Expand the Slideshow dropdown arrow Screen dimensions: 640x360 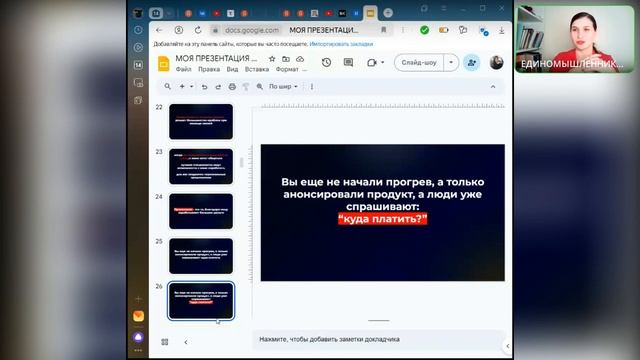(x=451, y=62)
